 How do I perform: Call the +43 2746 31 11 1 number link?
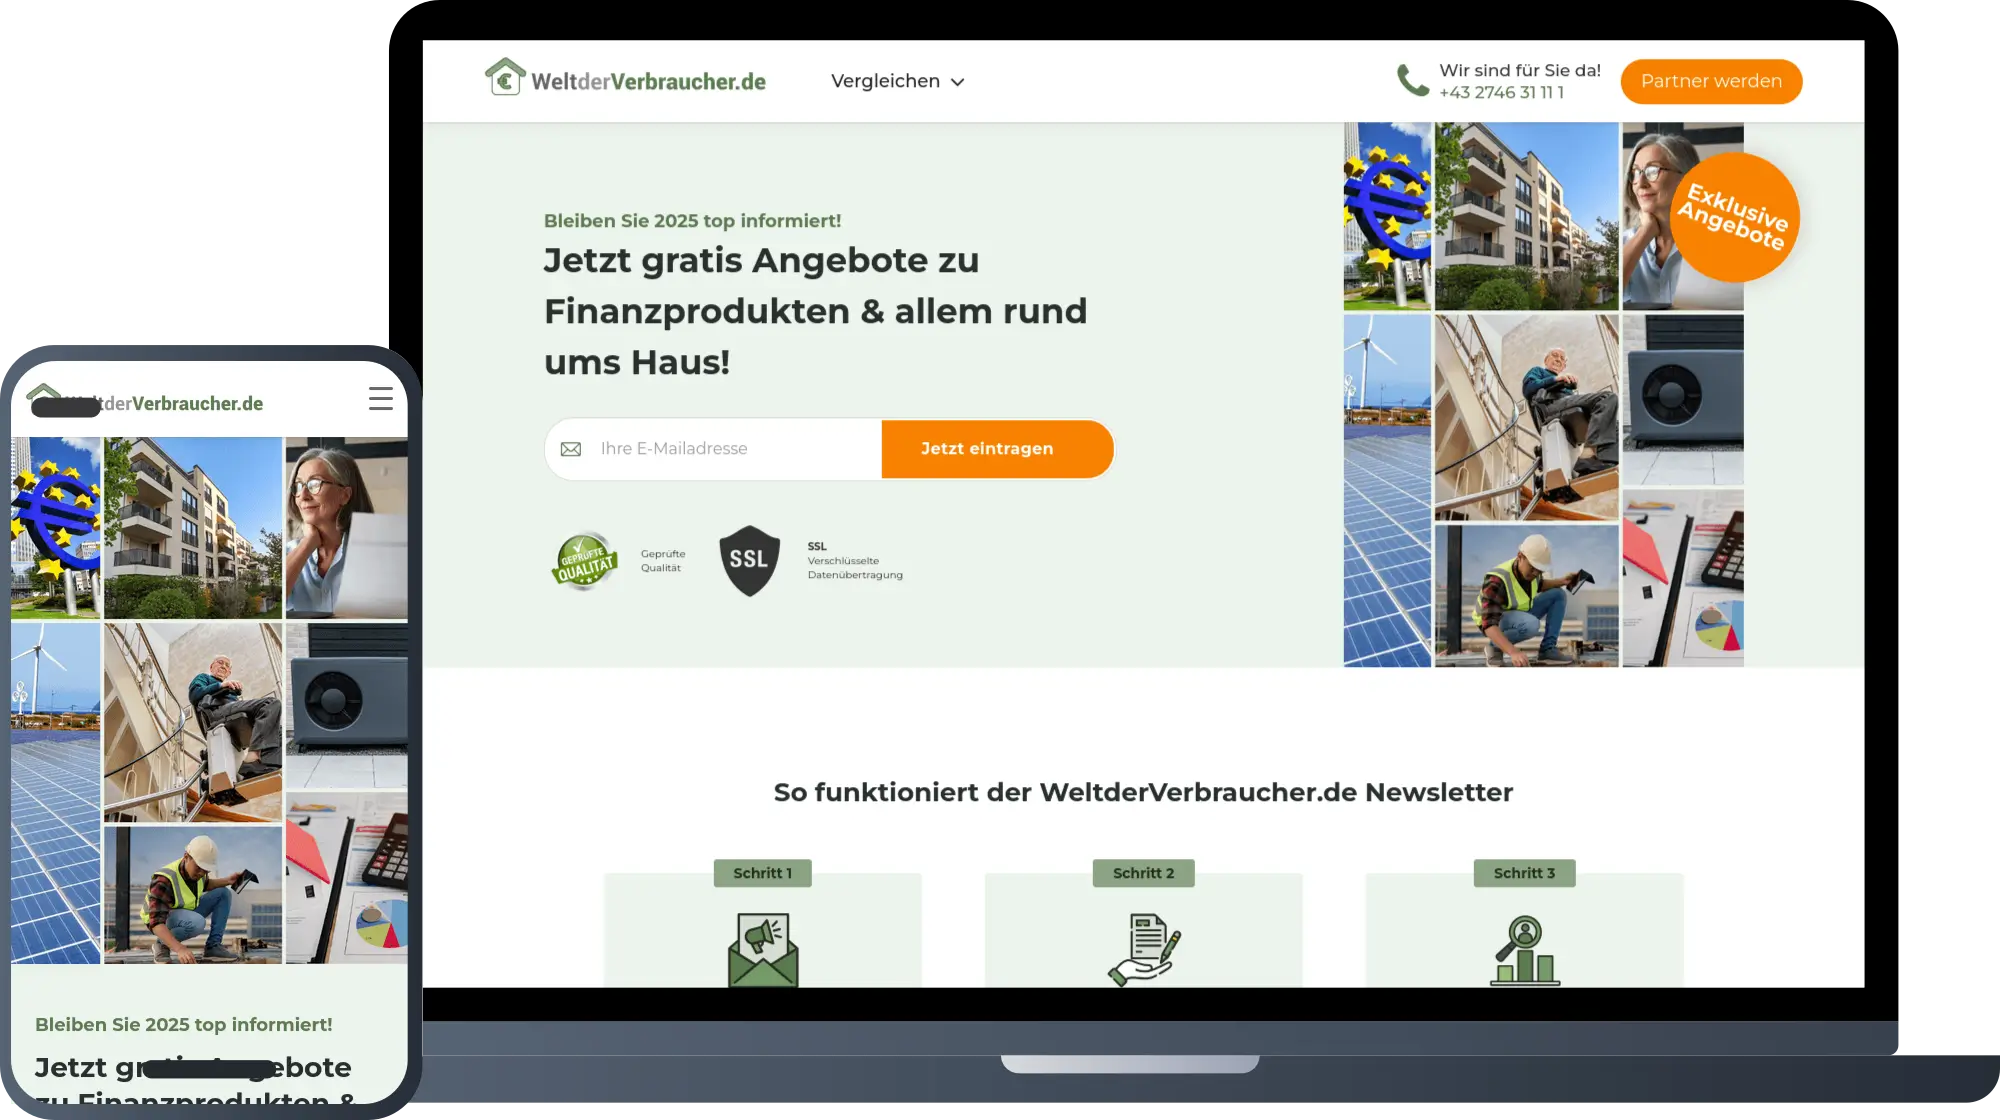(x=1503, y=91)
